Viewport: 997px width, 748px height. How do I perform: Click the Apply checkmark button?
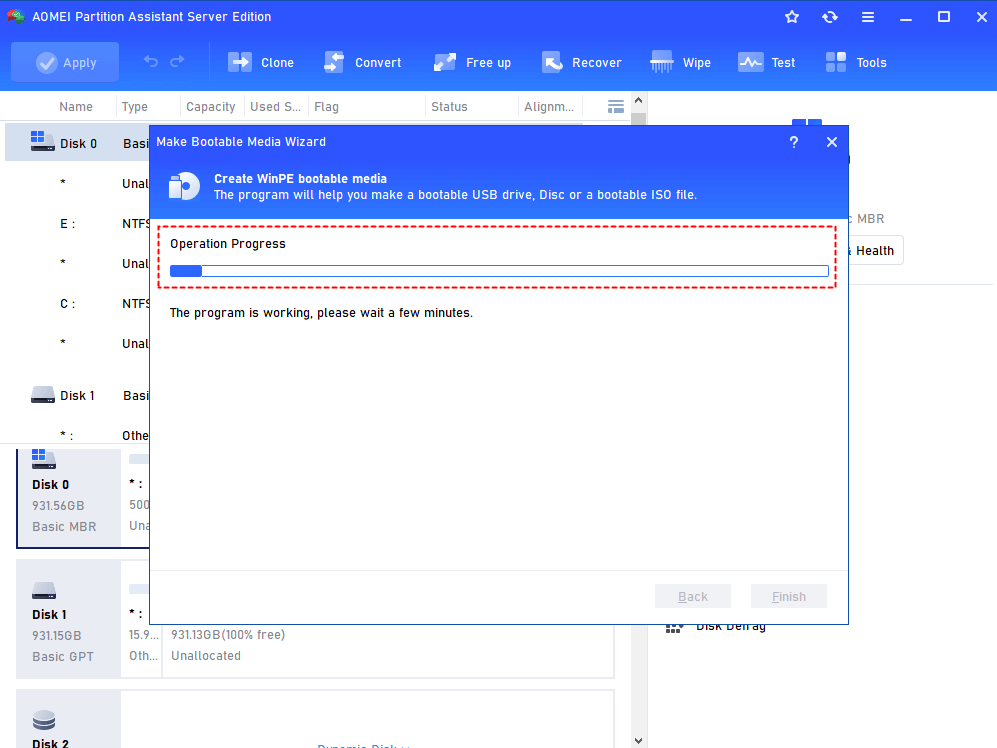65,62
